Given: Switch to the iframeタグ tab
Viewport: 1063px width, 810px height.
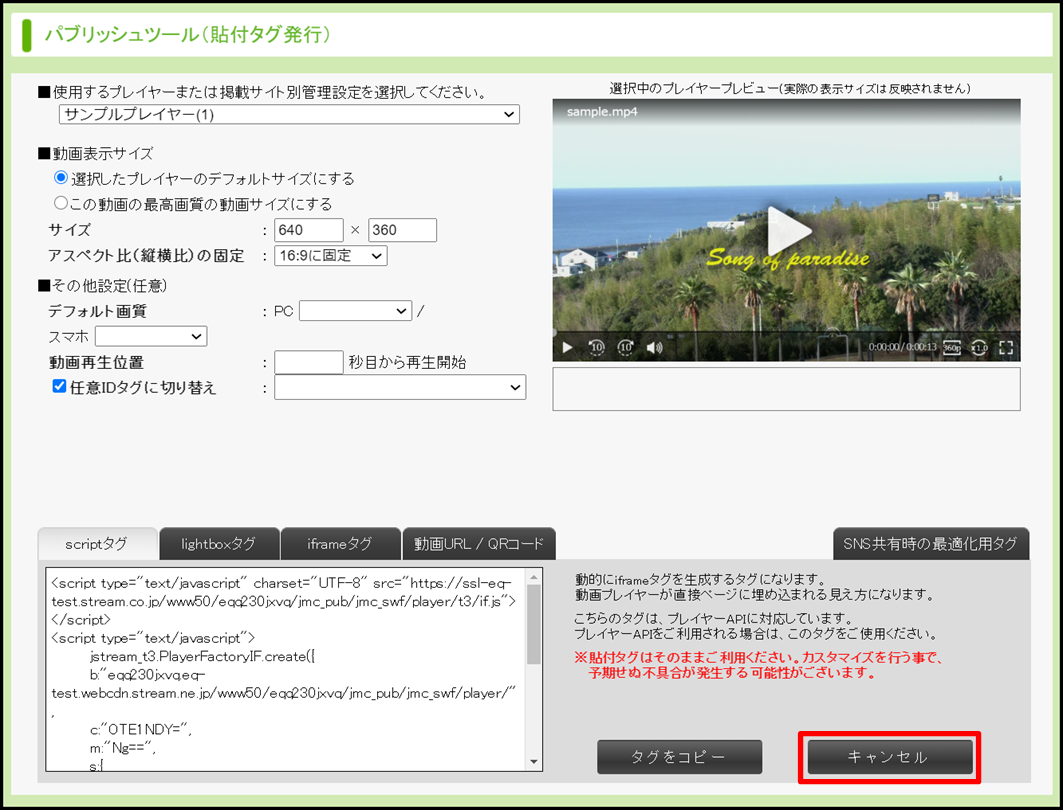Looking at the screenshot, I should pyautogui.click(x=340, y=544).
